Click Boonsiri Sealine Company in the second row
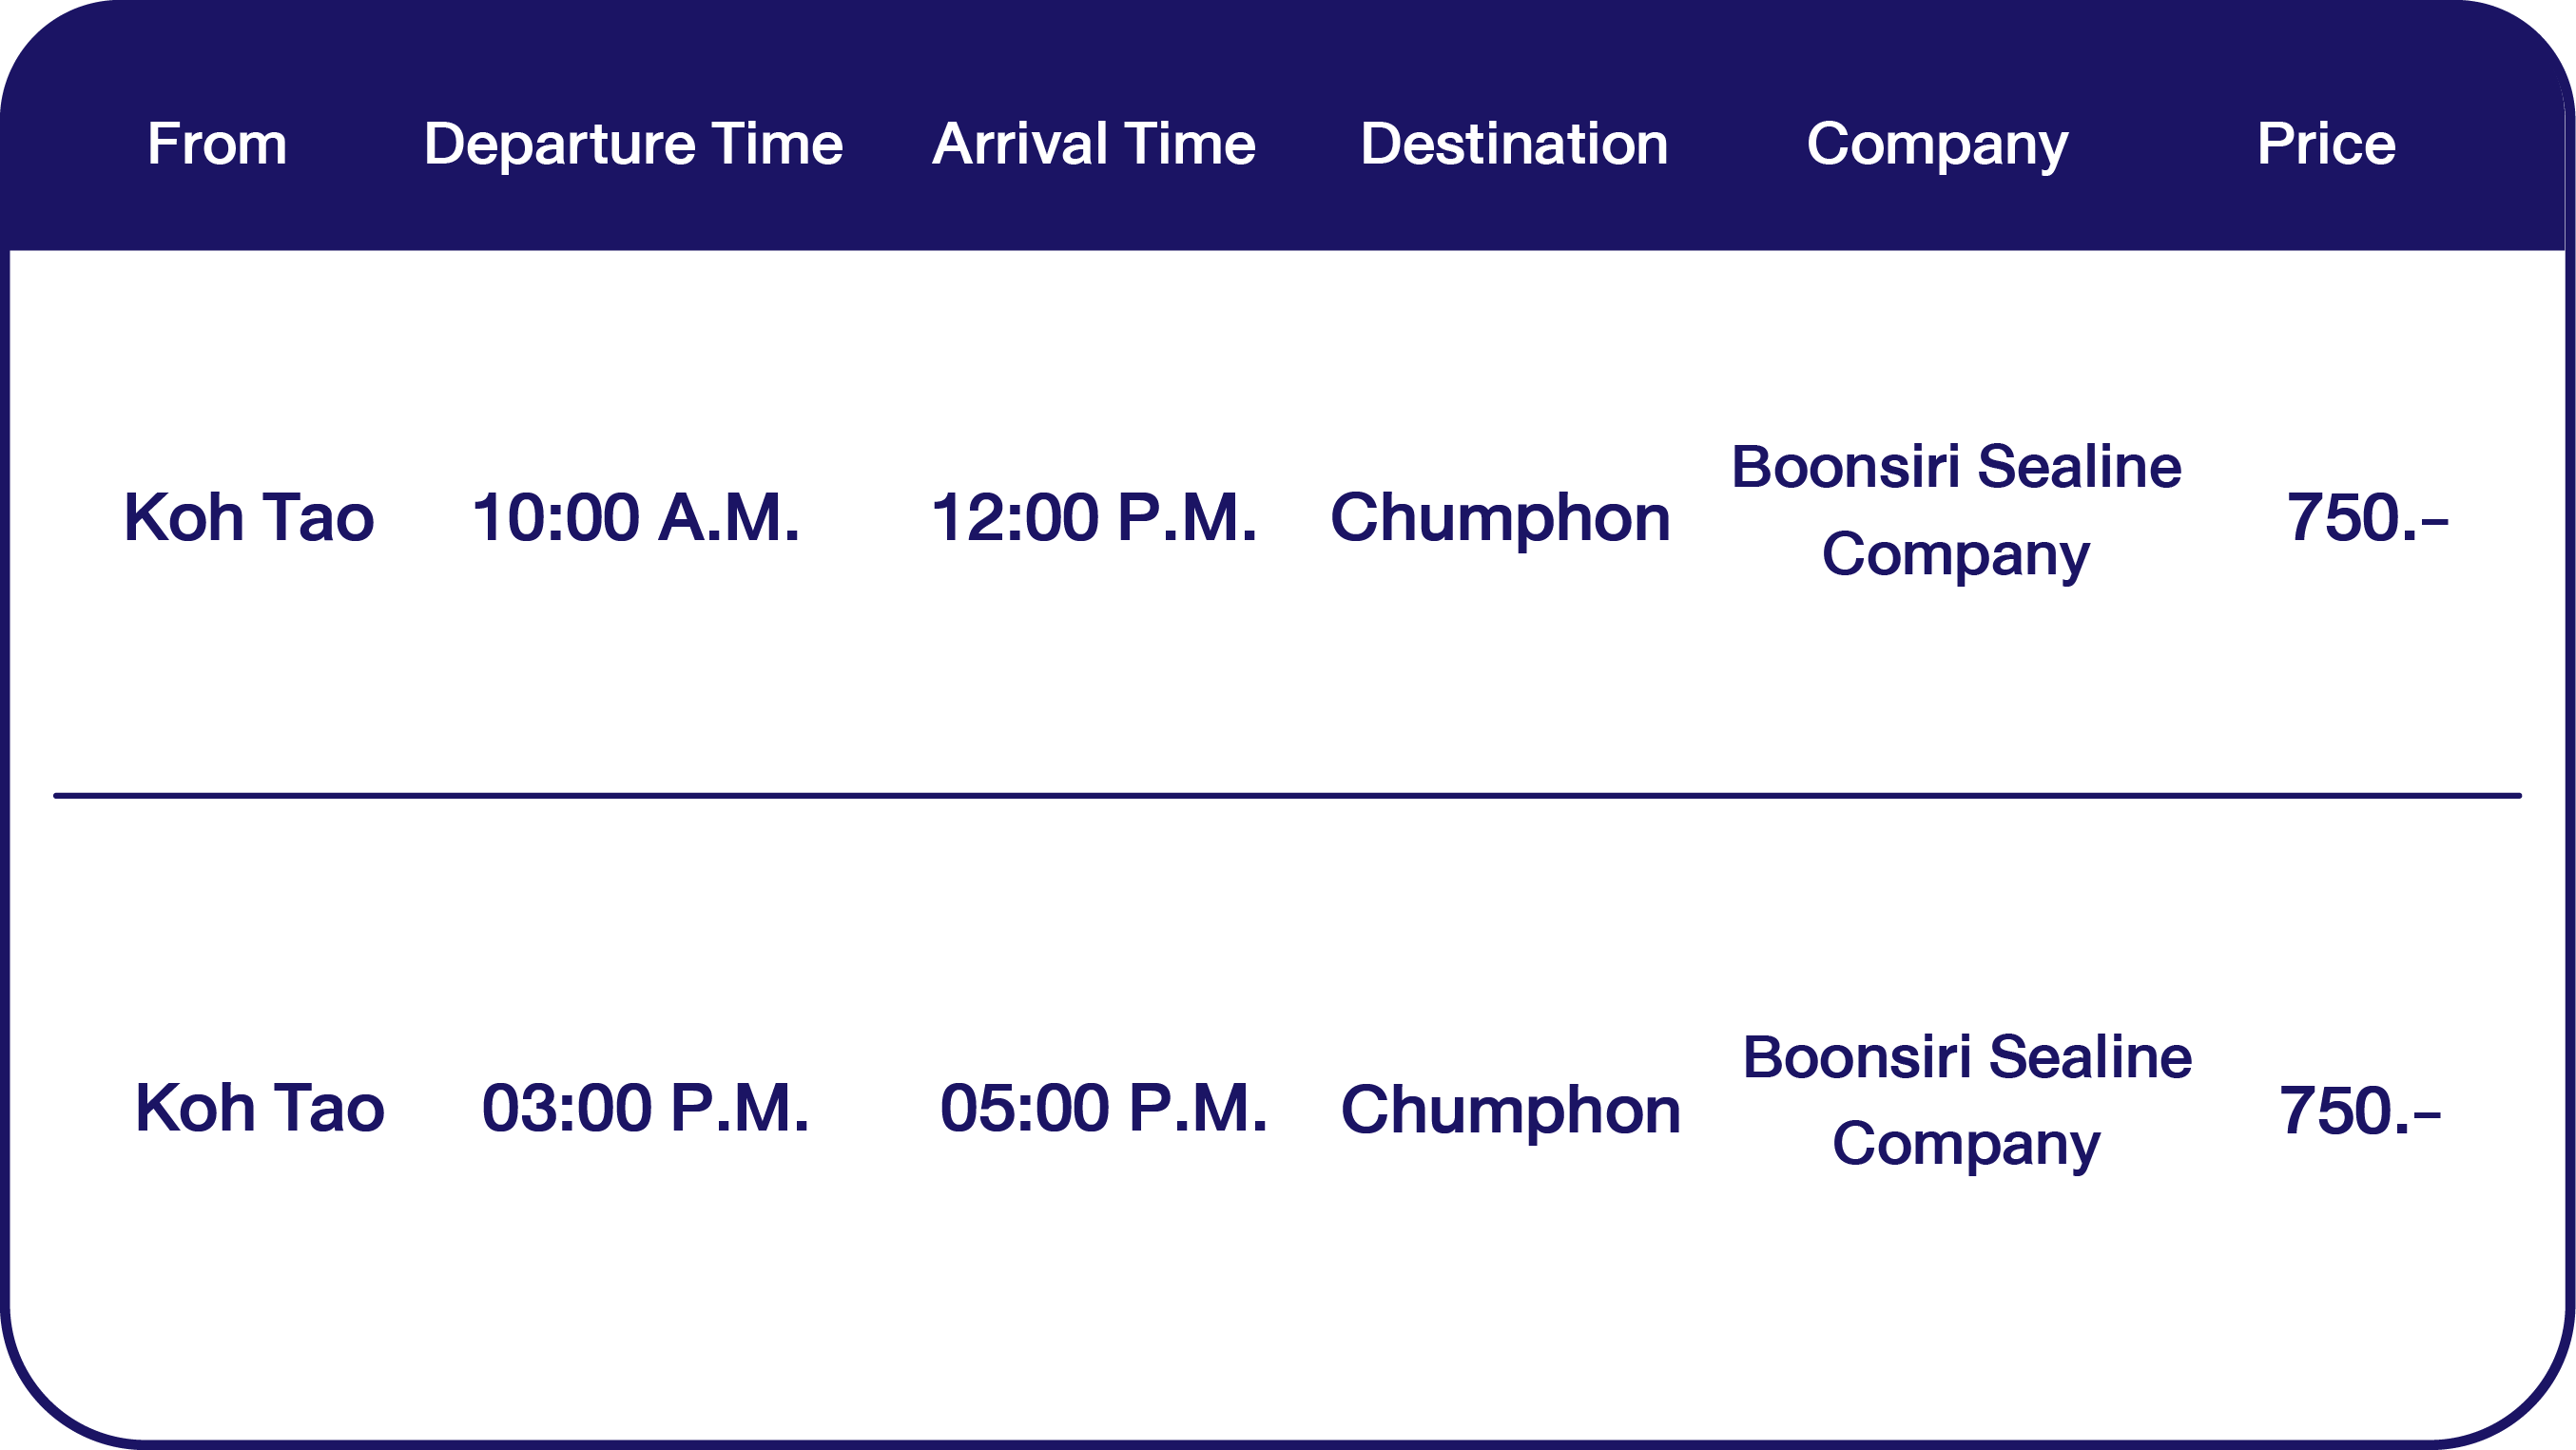The height and width of the screenshot is (1450, 2576). [1966, 1100]
